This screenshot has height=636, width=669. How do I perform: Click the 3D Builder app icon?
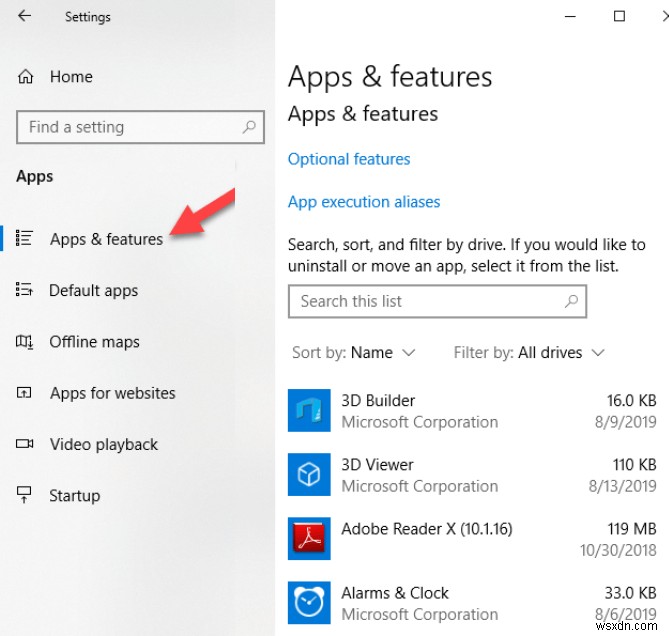pos(309,410)
